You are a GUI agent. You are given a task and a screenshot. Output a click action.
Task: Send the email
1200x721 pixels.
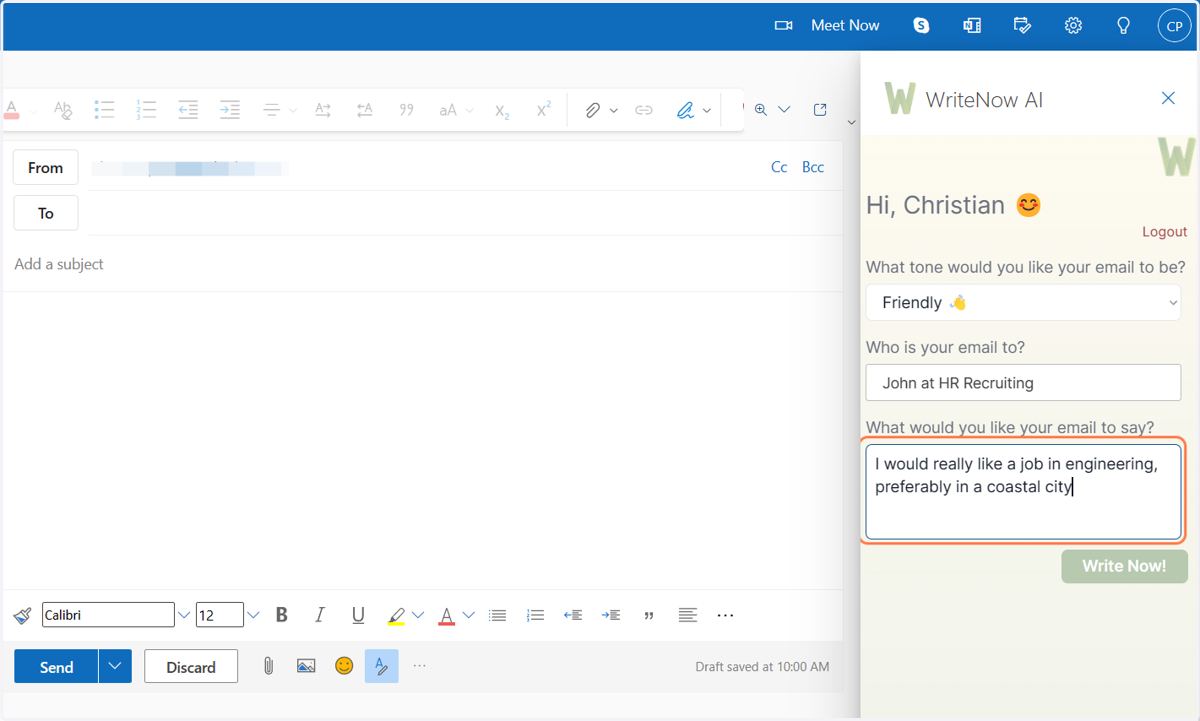56,666
